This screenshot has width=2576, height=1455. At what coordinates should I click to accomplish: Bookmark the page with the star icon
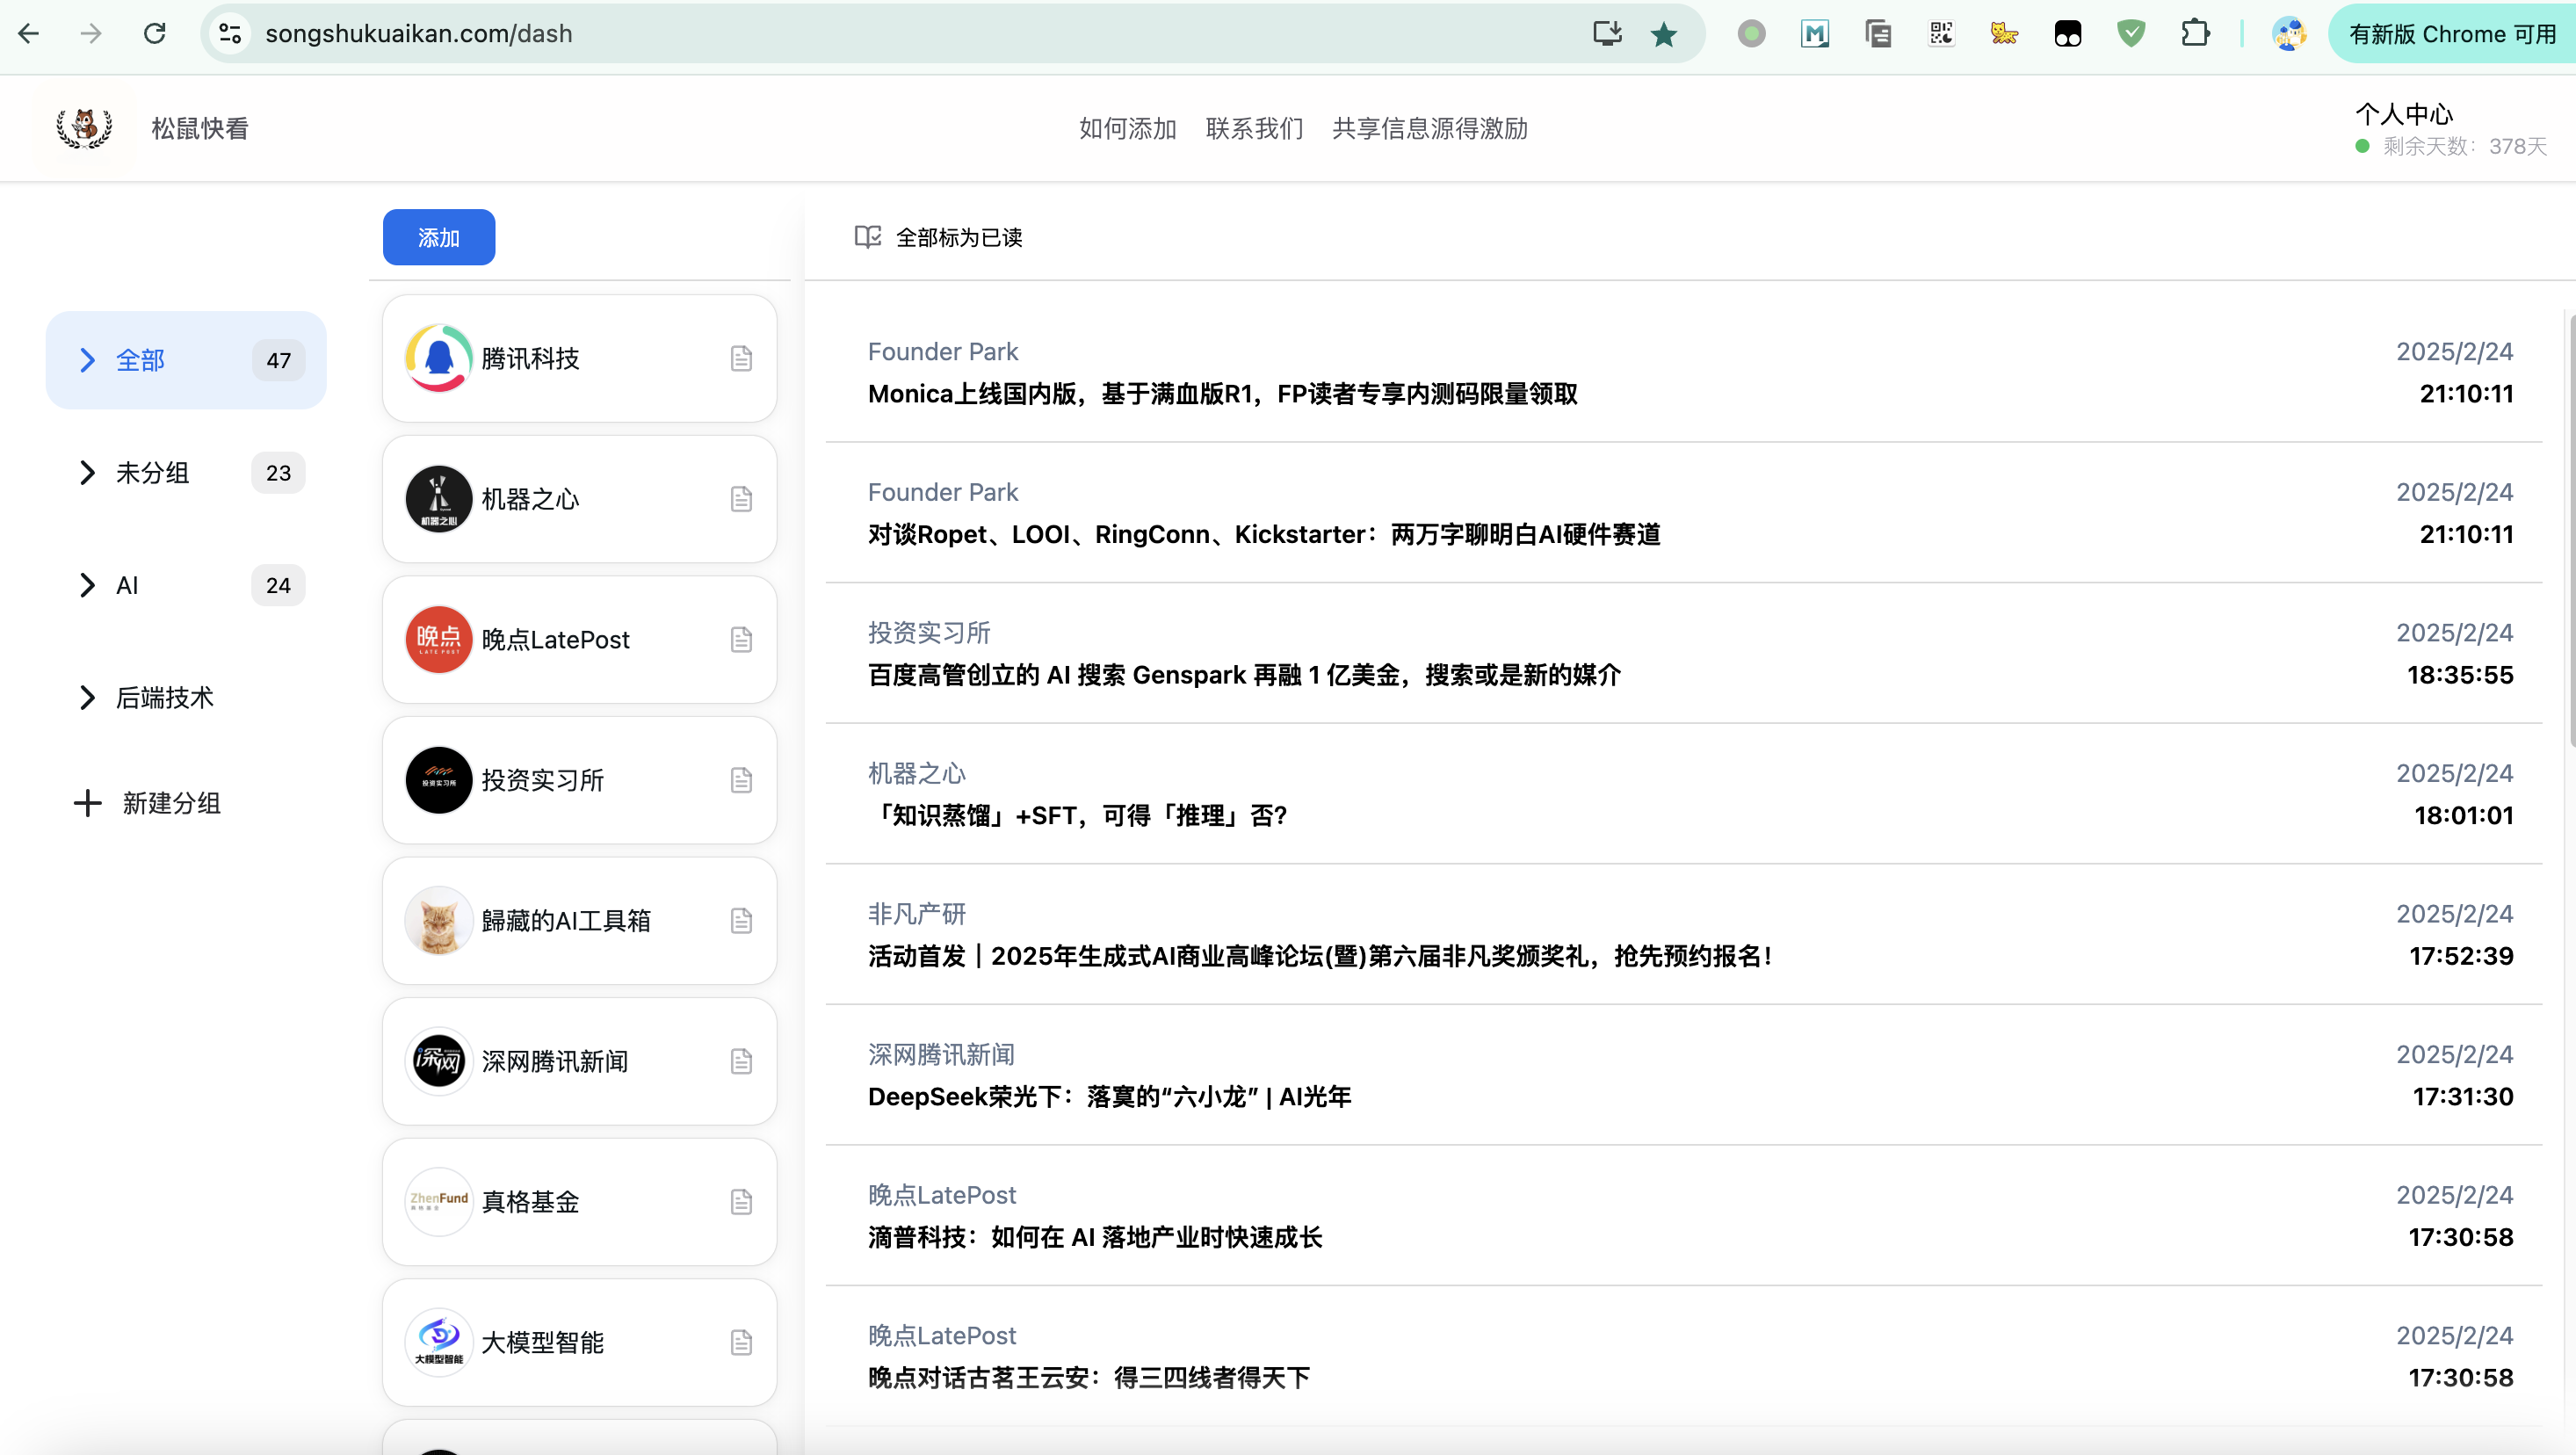pyautogui.click(x=1664, y=34)
